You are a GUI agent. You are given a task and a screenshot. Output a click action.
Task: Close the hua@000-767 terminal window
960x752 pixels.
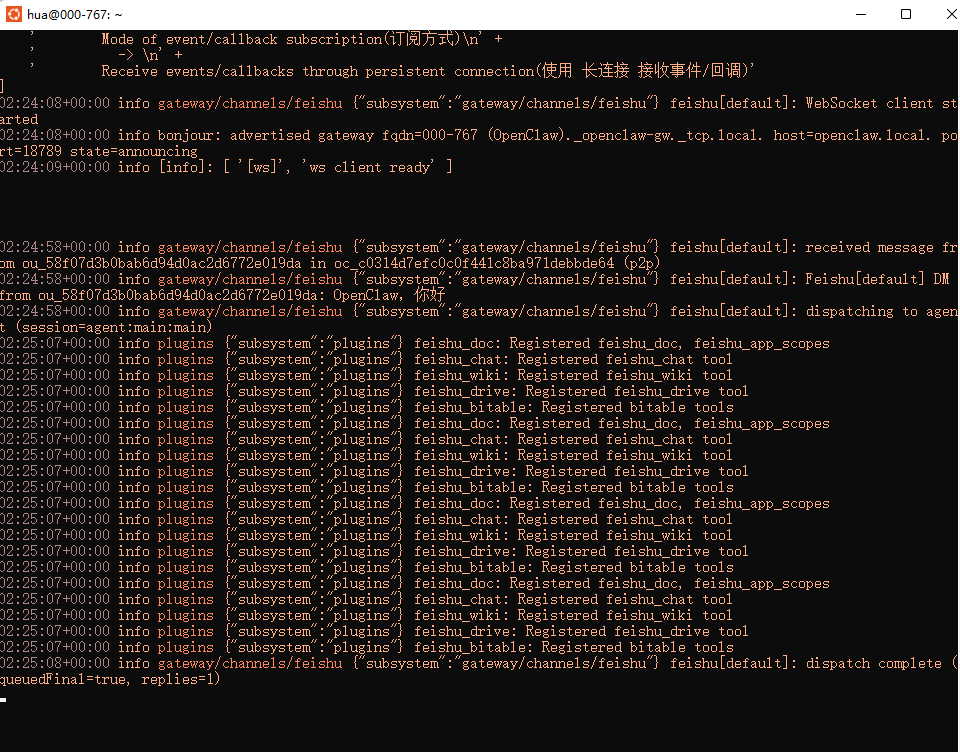click(951, 14)
